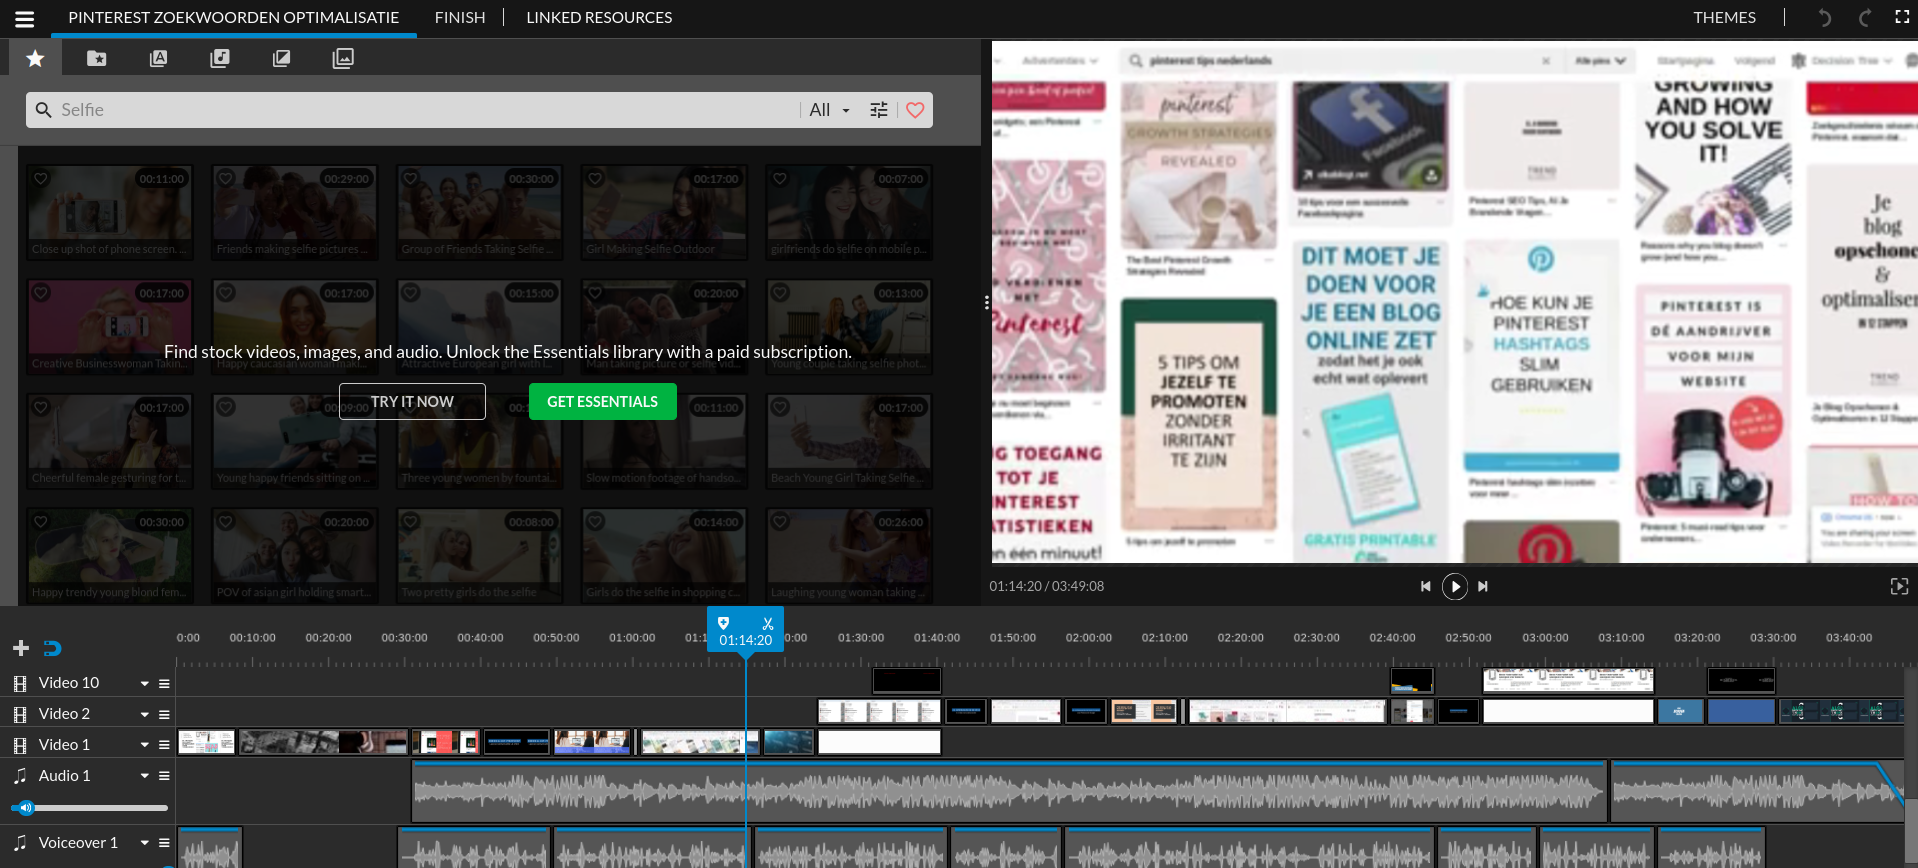The height and width of the screenshot is (868, 1918).
Task: Click the Get Essentials button
Action: pos(602,401)
